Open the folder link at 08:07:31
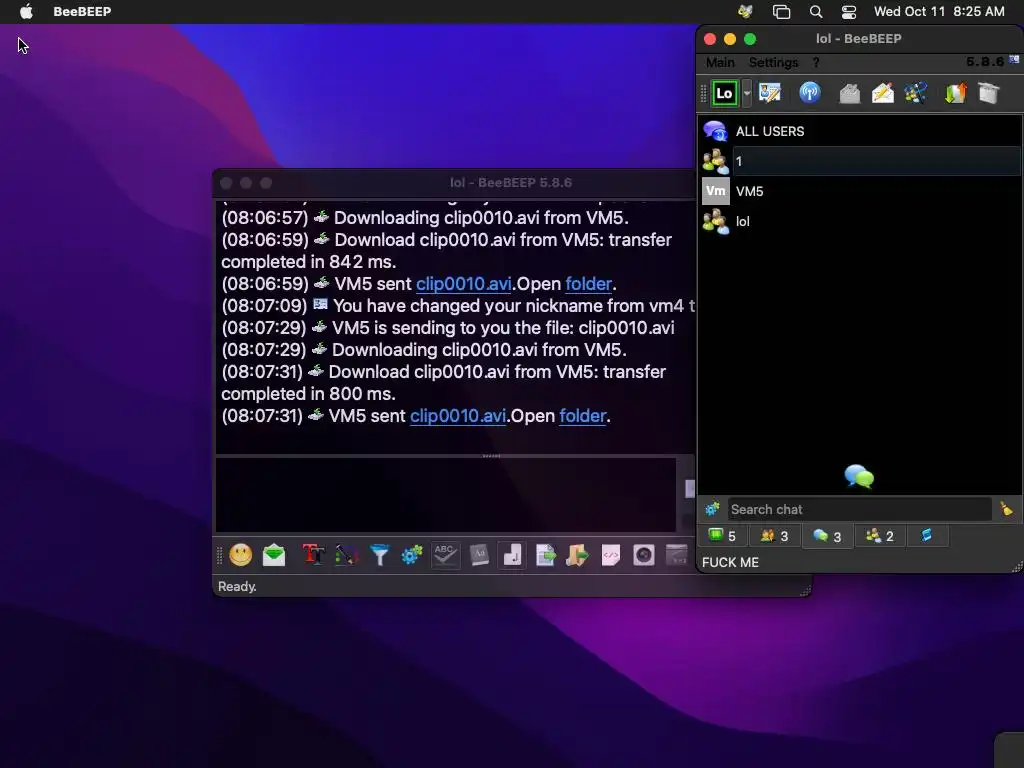Screen dimensions: 1024x768 tap(583, 416)
